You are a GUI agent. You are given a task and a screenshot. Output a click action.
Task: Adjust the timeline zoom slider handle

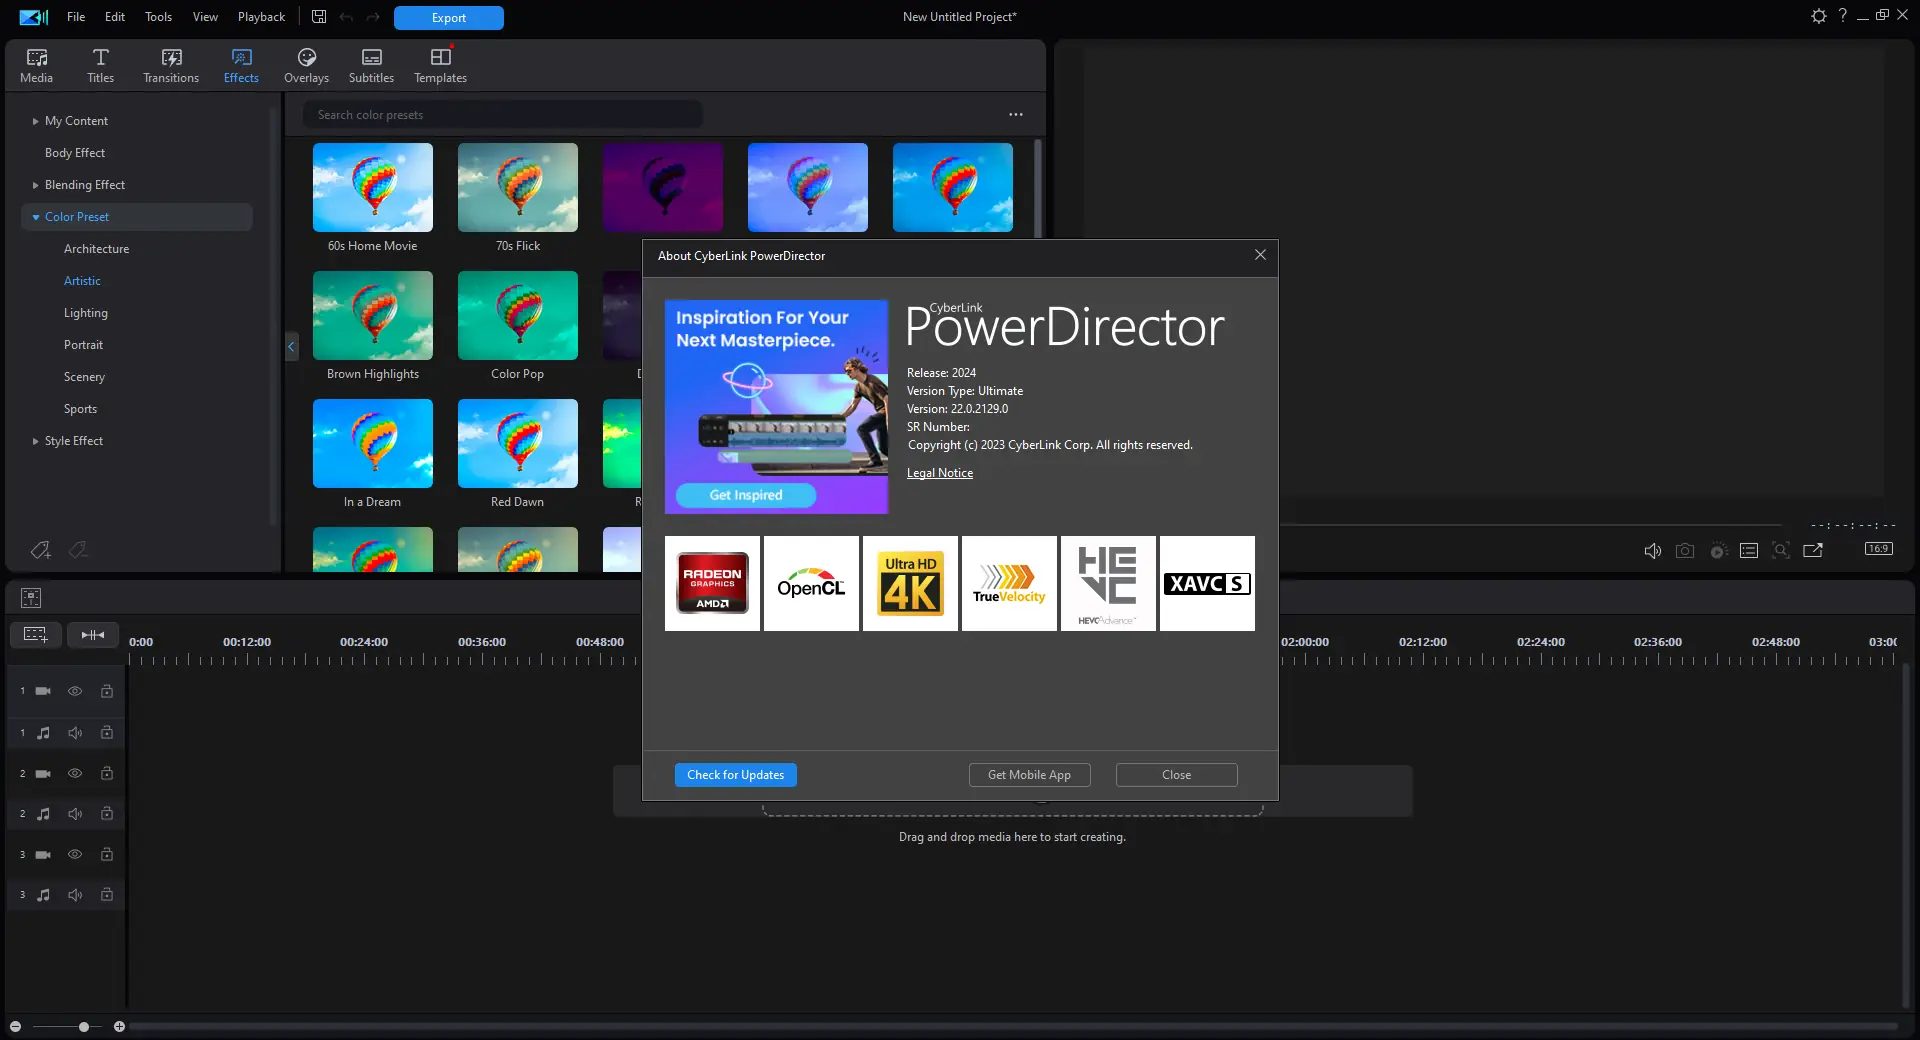tap(84, 1027)
